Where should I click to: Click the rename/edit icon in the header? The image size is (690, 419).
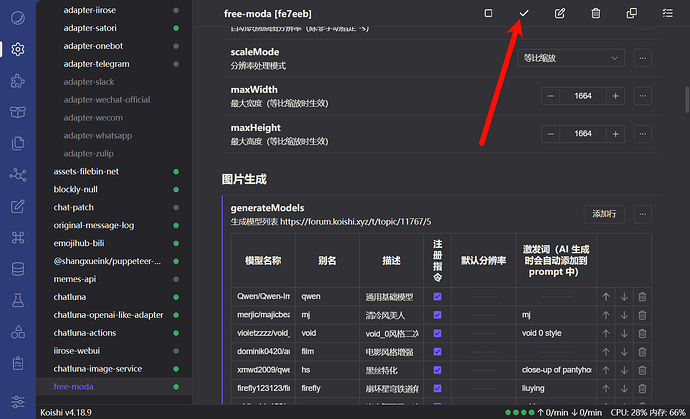[560, 13]
